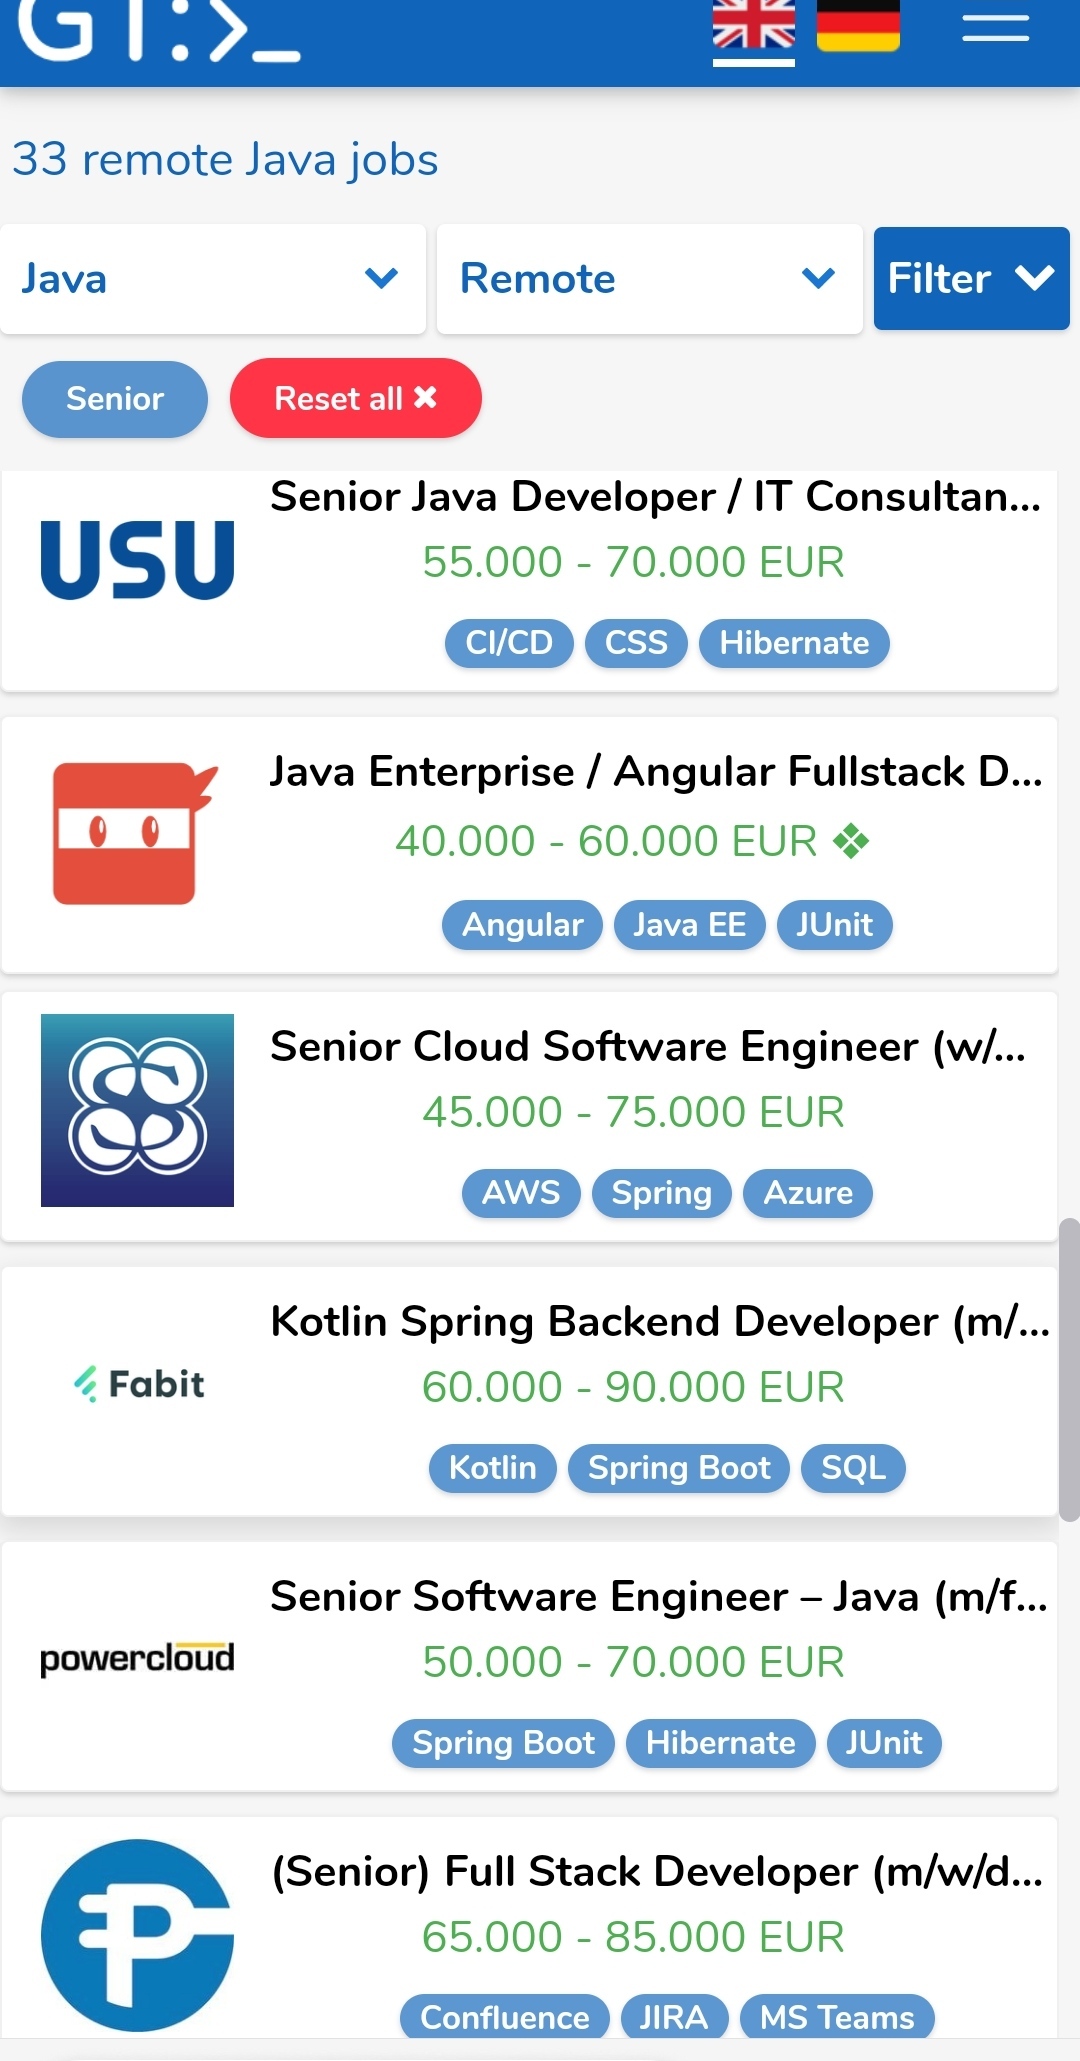Image resolution: width=1080 pixels, height=2061 pixels.
Task: Expand the Java technology dropdown
Action: (x=212, y=279)
